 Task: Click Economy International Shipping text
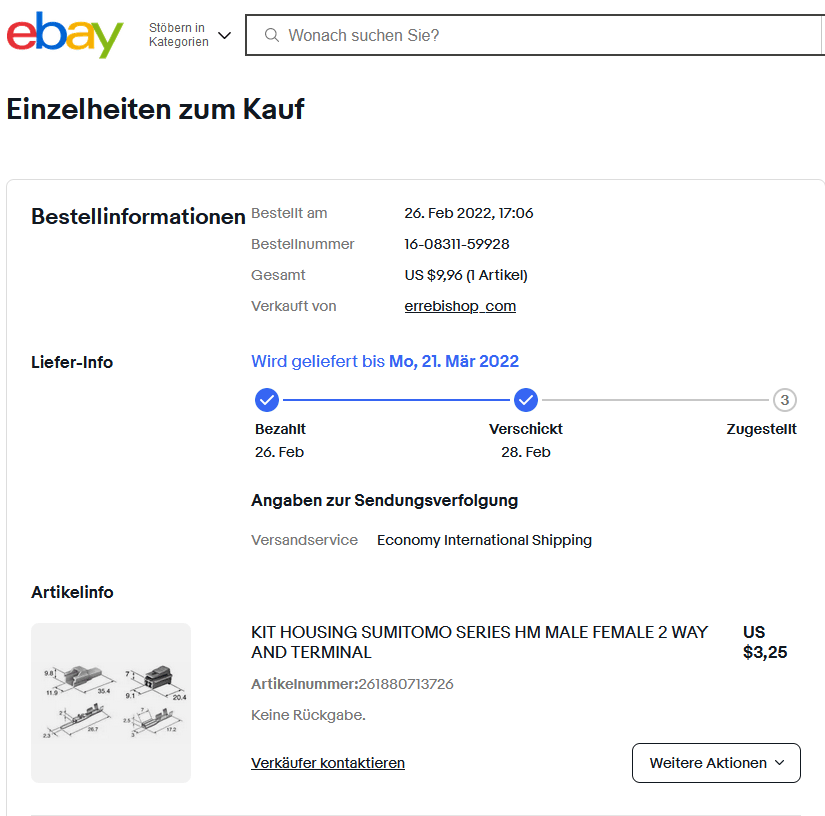(484, 540)
